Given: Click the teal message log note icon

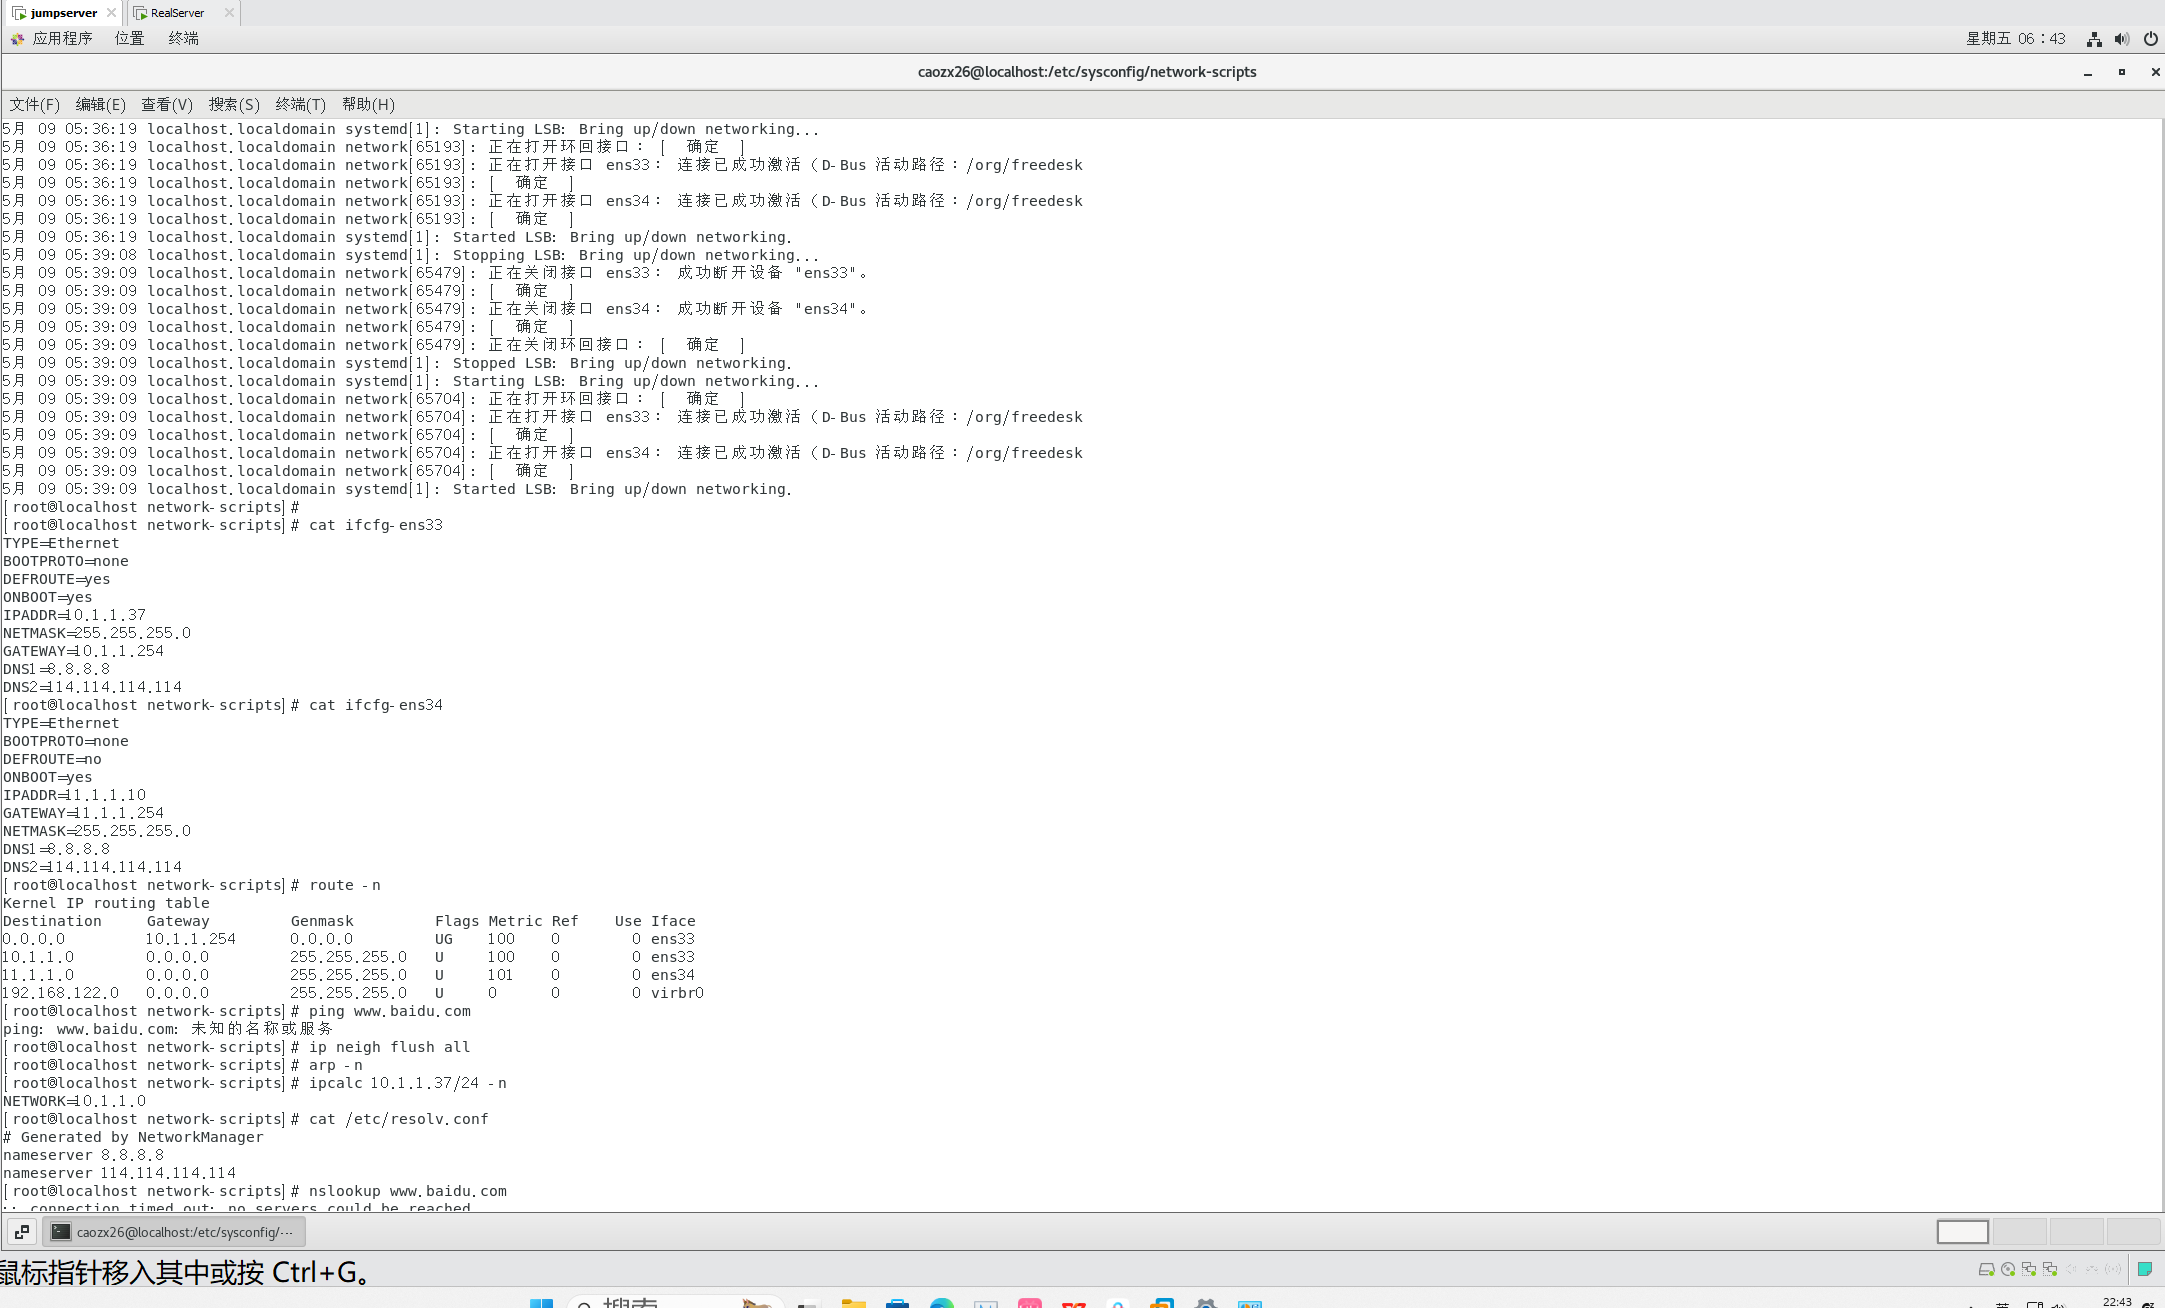Looking at the screenshot, I should [2144, 1269].
